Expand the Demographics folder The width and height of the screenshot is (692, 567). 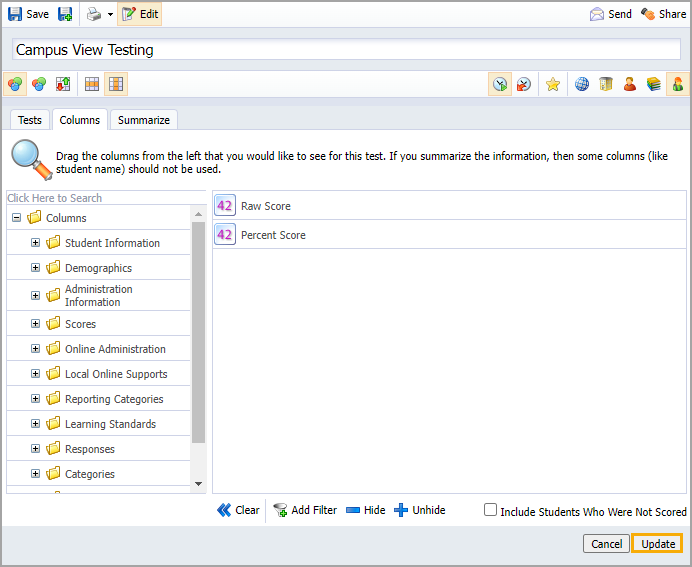(35, 268)
